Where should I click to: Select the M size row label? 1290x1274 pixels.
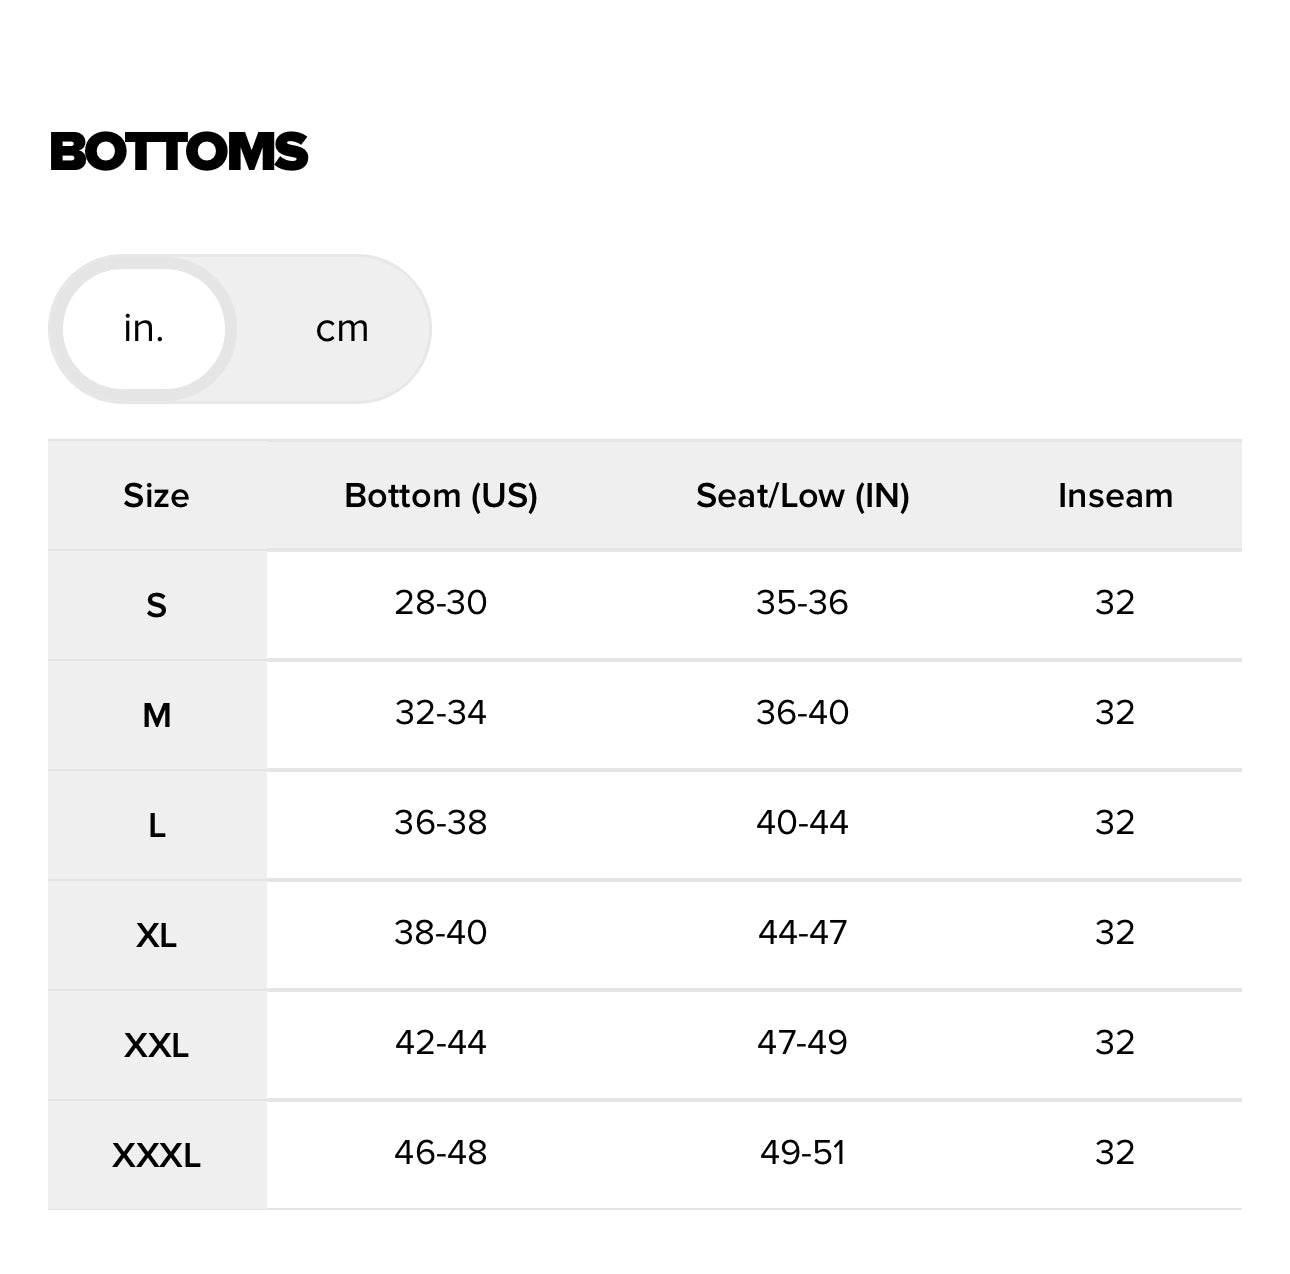[156, 715]
